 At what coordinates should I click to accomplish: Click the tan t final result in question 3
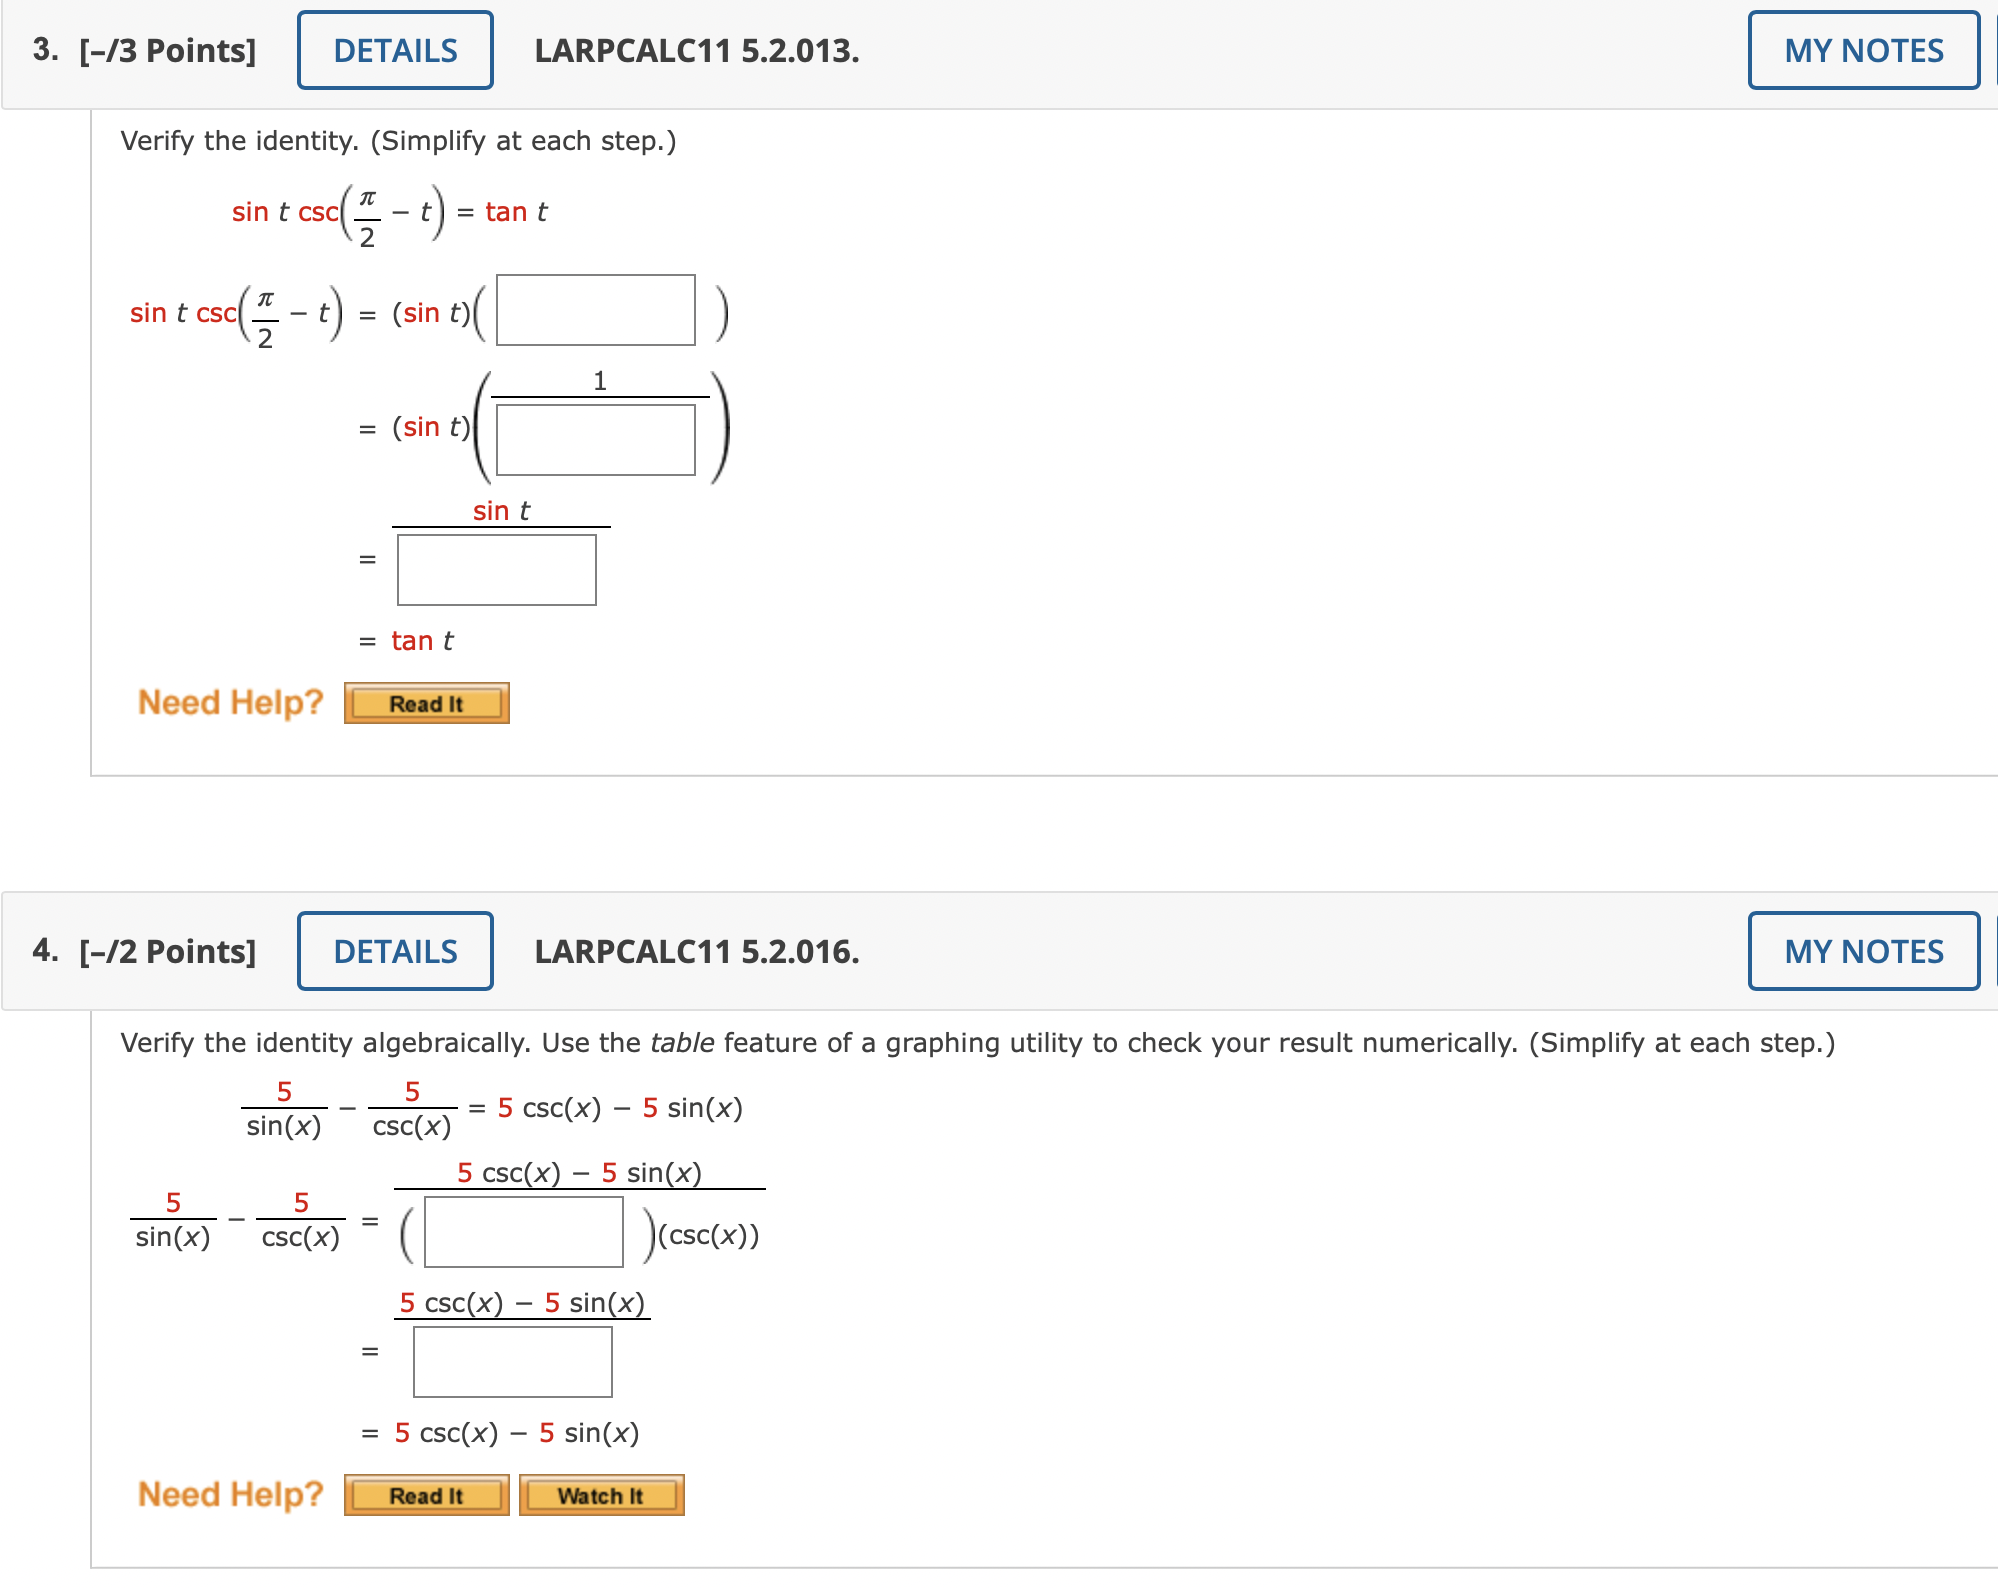coord(422,641)
